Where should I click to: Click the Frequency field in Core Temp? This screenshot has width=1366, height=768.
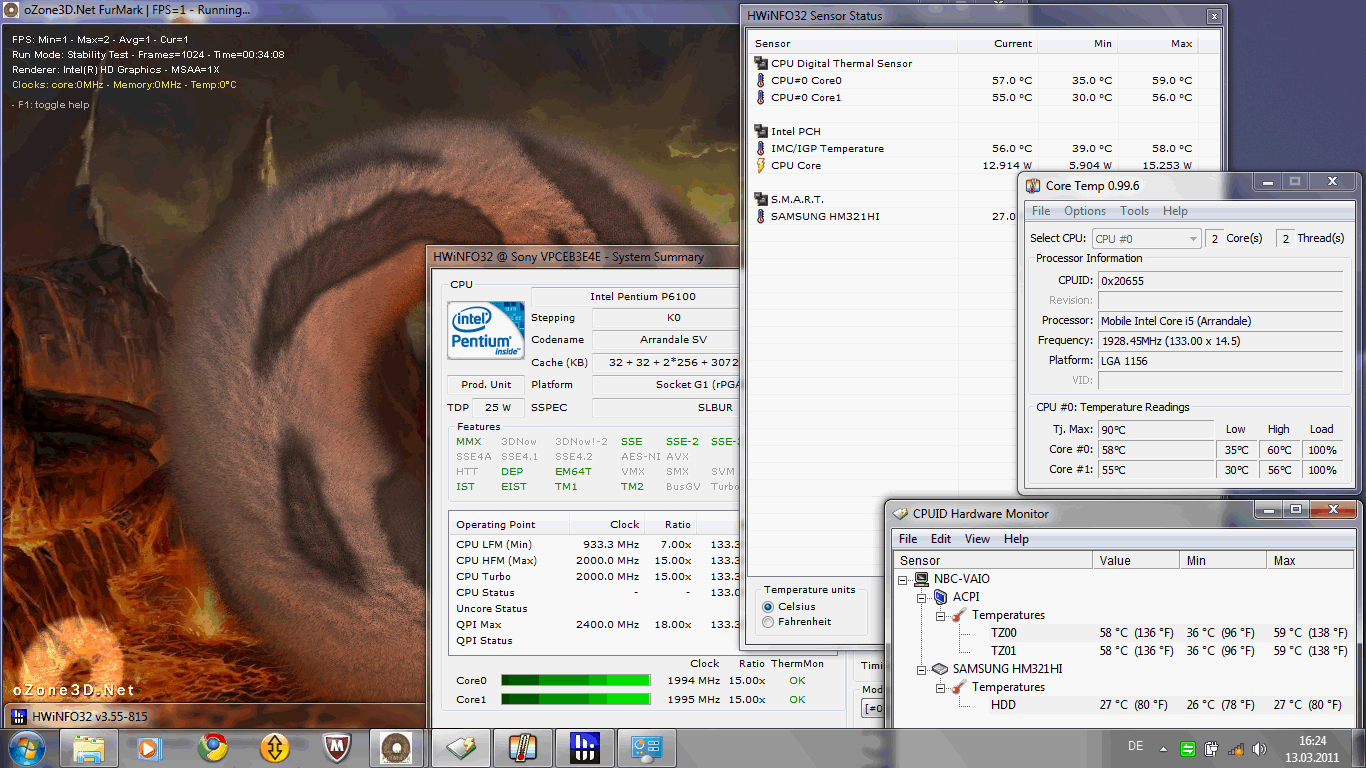pyautogui.click(x=1220, y=341)
